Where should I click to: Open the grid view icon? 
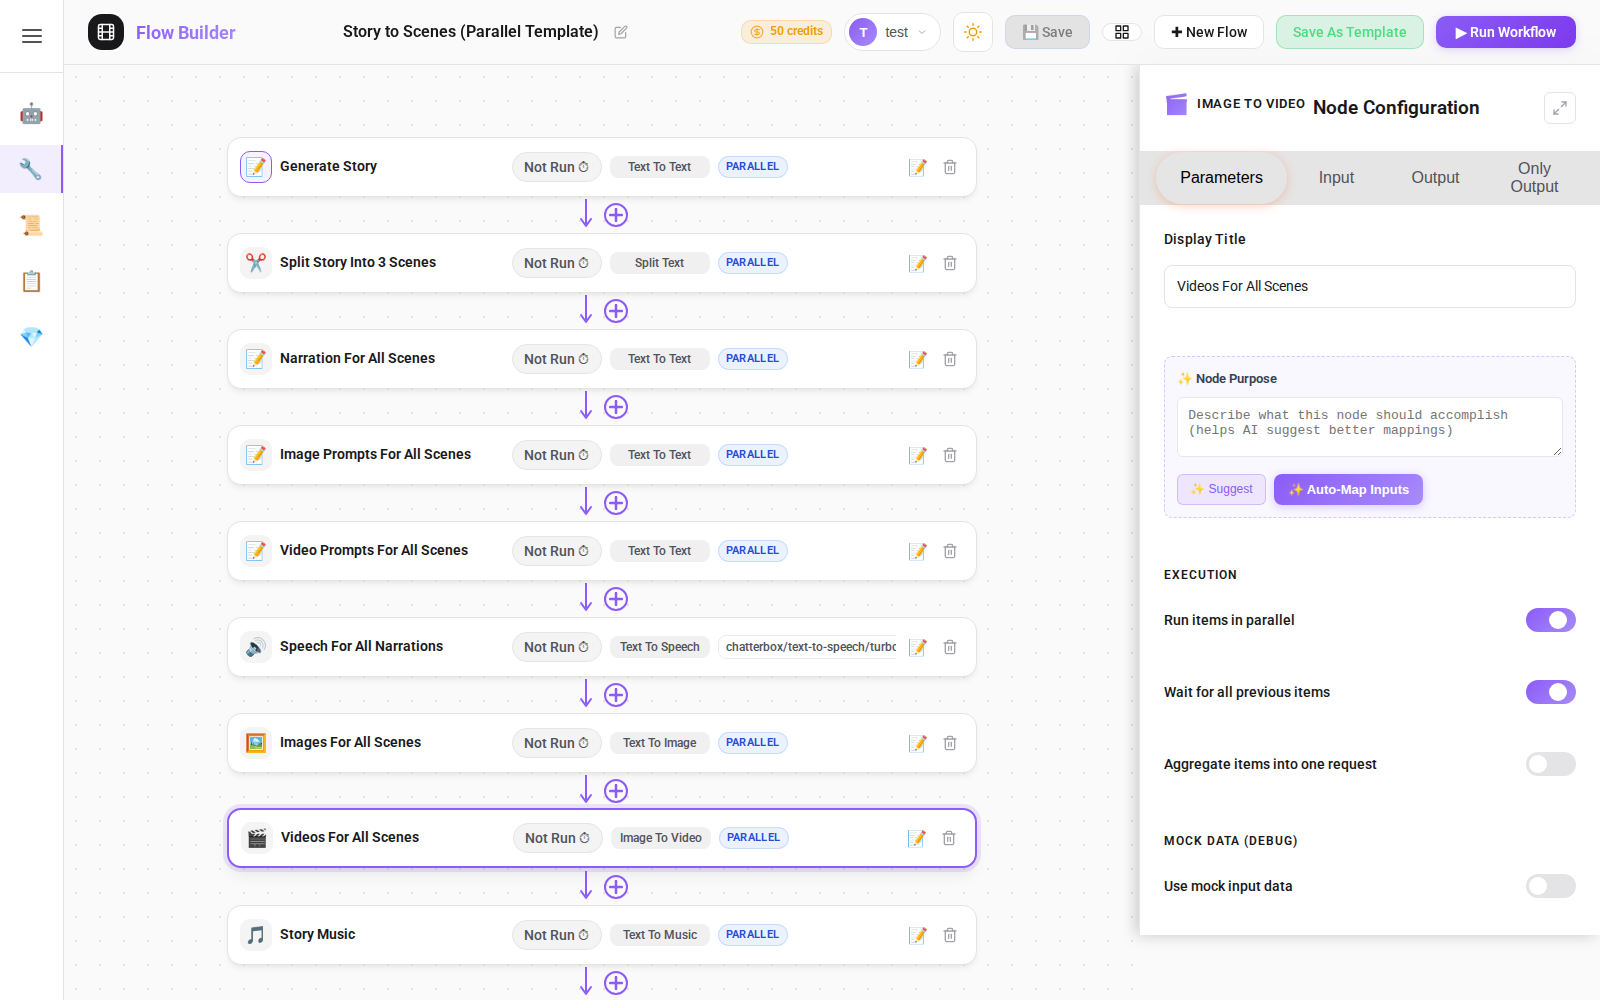1121,32
